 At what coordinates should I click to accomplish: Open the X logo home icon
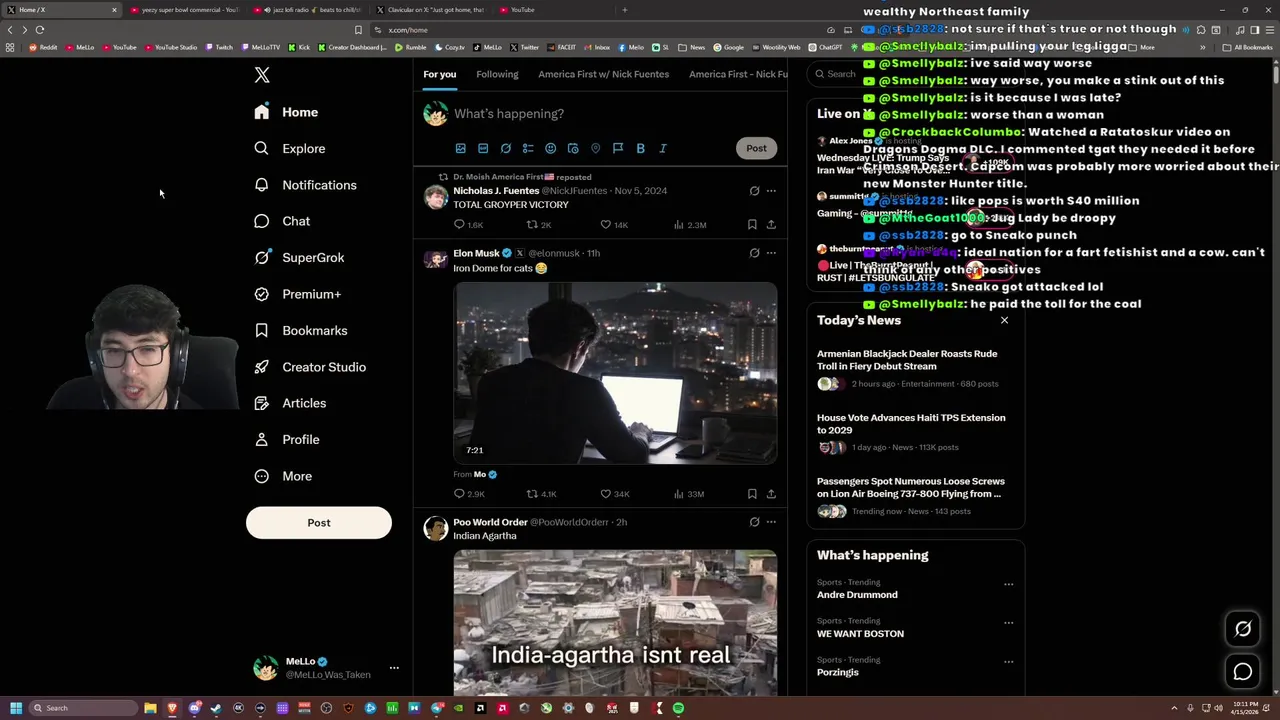pos(262,75)
